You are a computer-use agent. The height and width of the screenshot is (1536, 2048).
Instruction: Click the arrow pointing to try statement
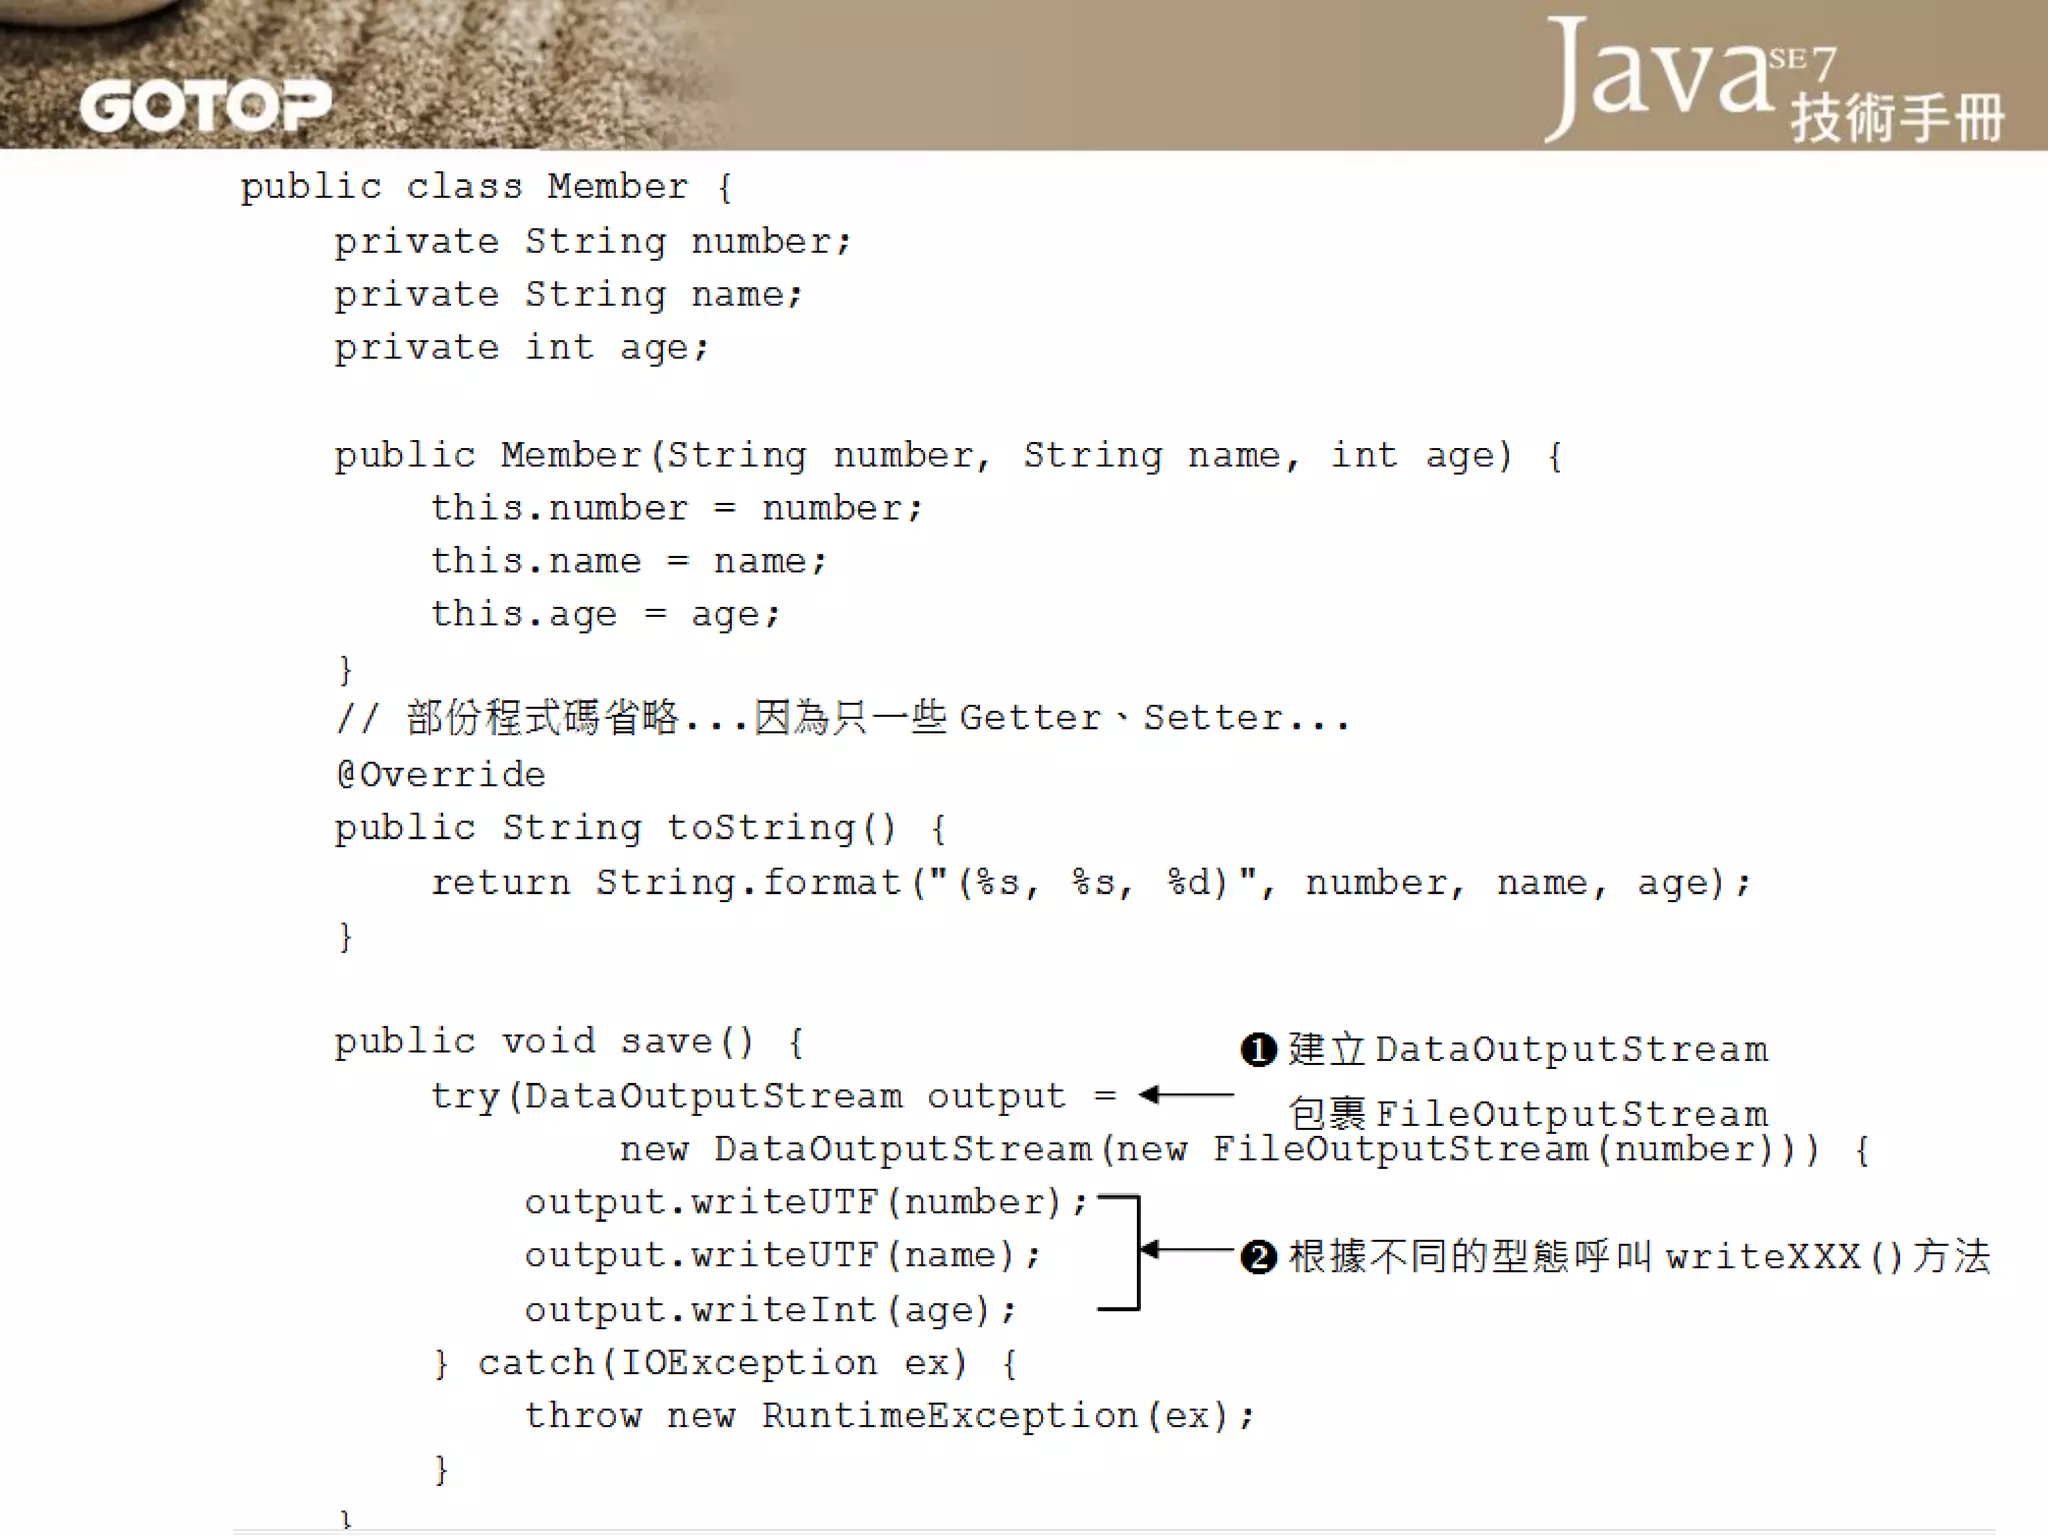click(x=1186, y=1095)
